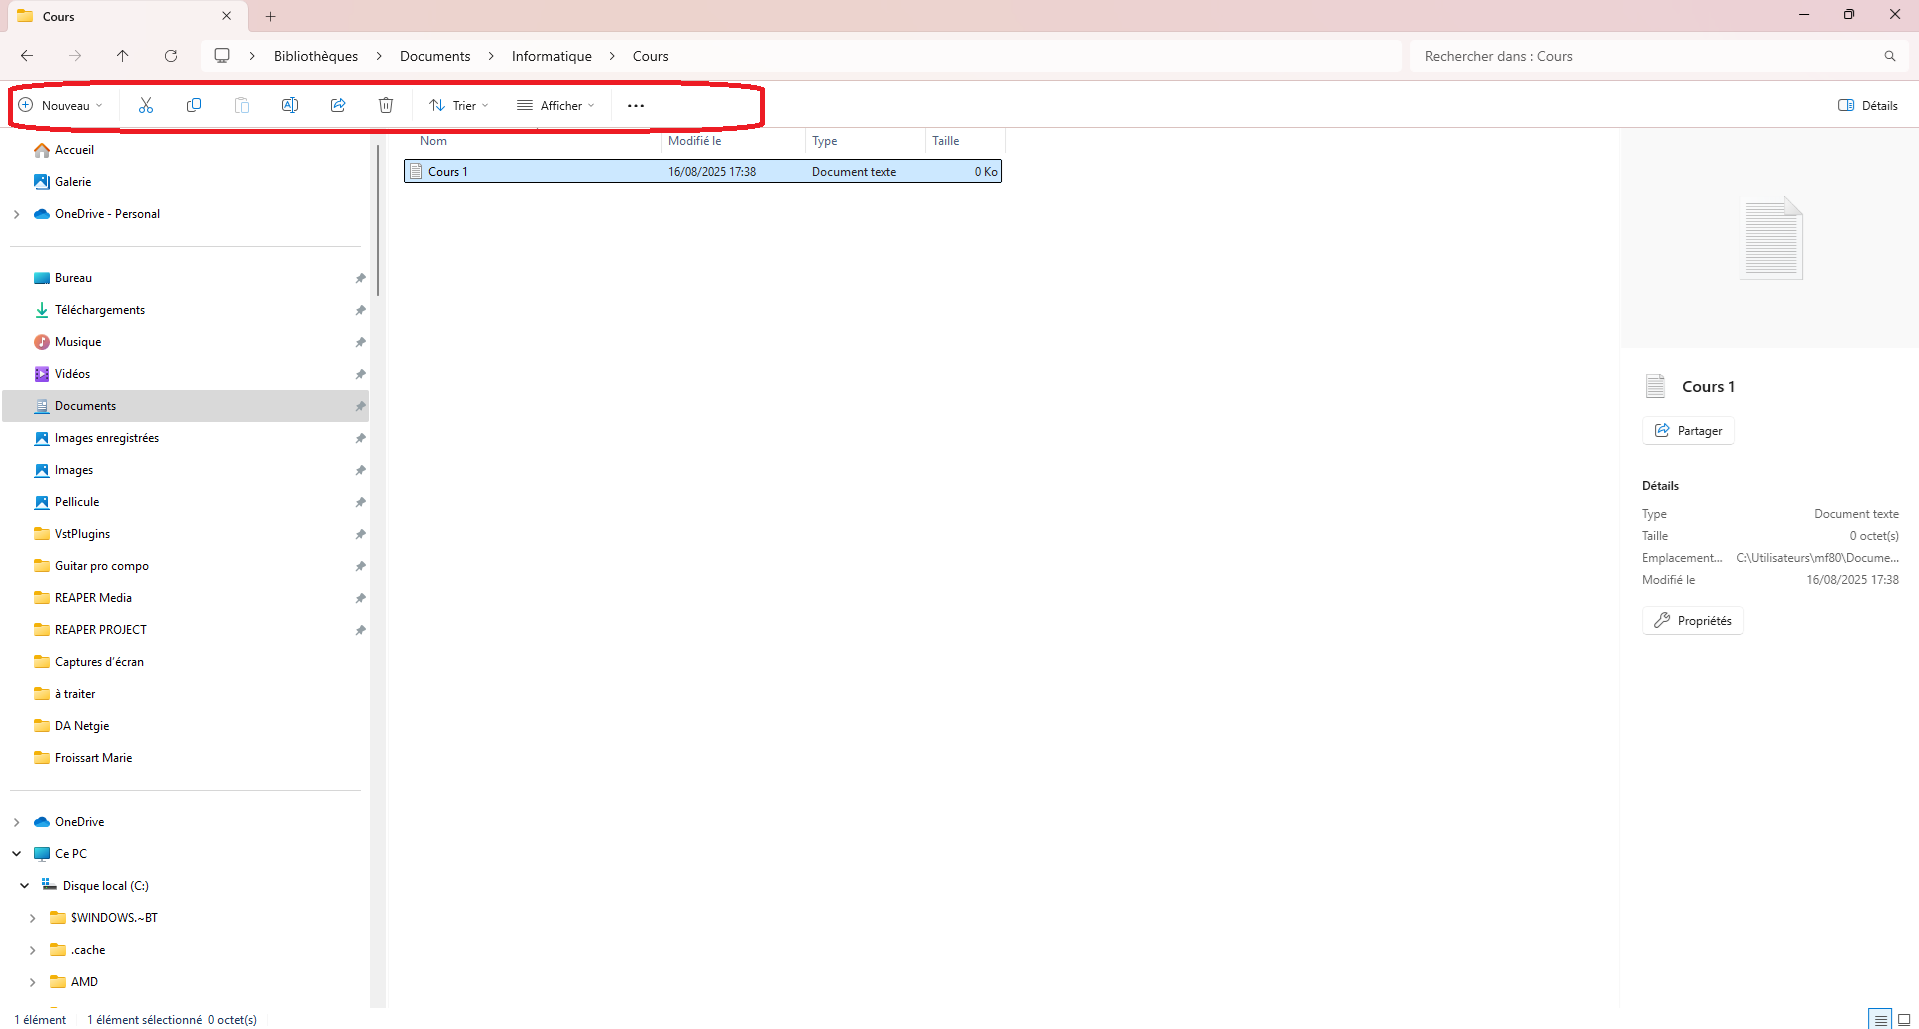The width and height of the screenshot is (1919, 1029).
Task: Open the Nouveau dropdown
Action: (61, 105)
